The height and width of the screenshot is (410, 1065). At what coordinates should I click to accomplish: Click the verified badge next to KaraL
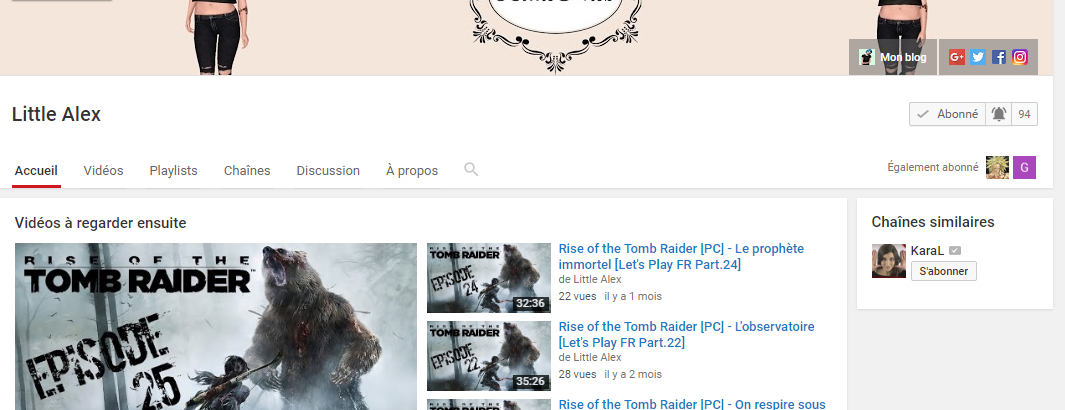click(x=955, y=250)
